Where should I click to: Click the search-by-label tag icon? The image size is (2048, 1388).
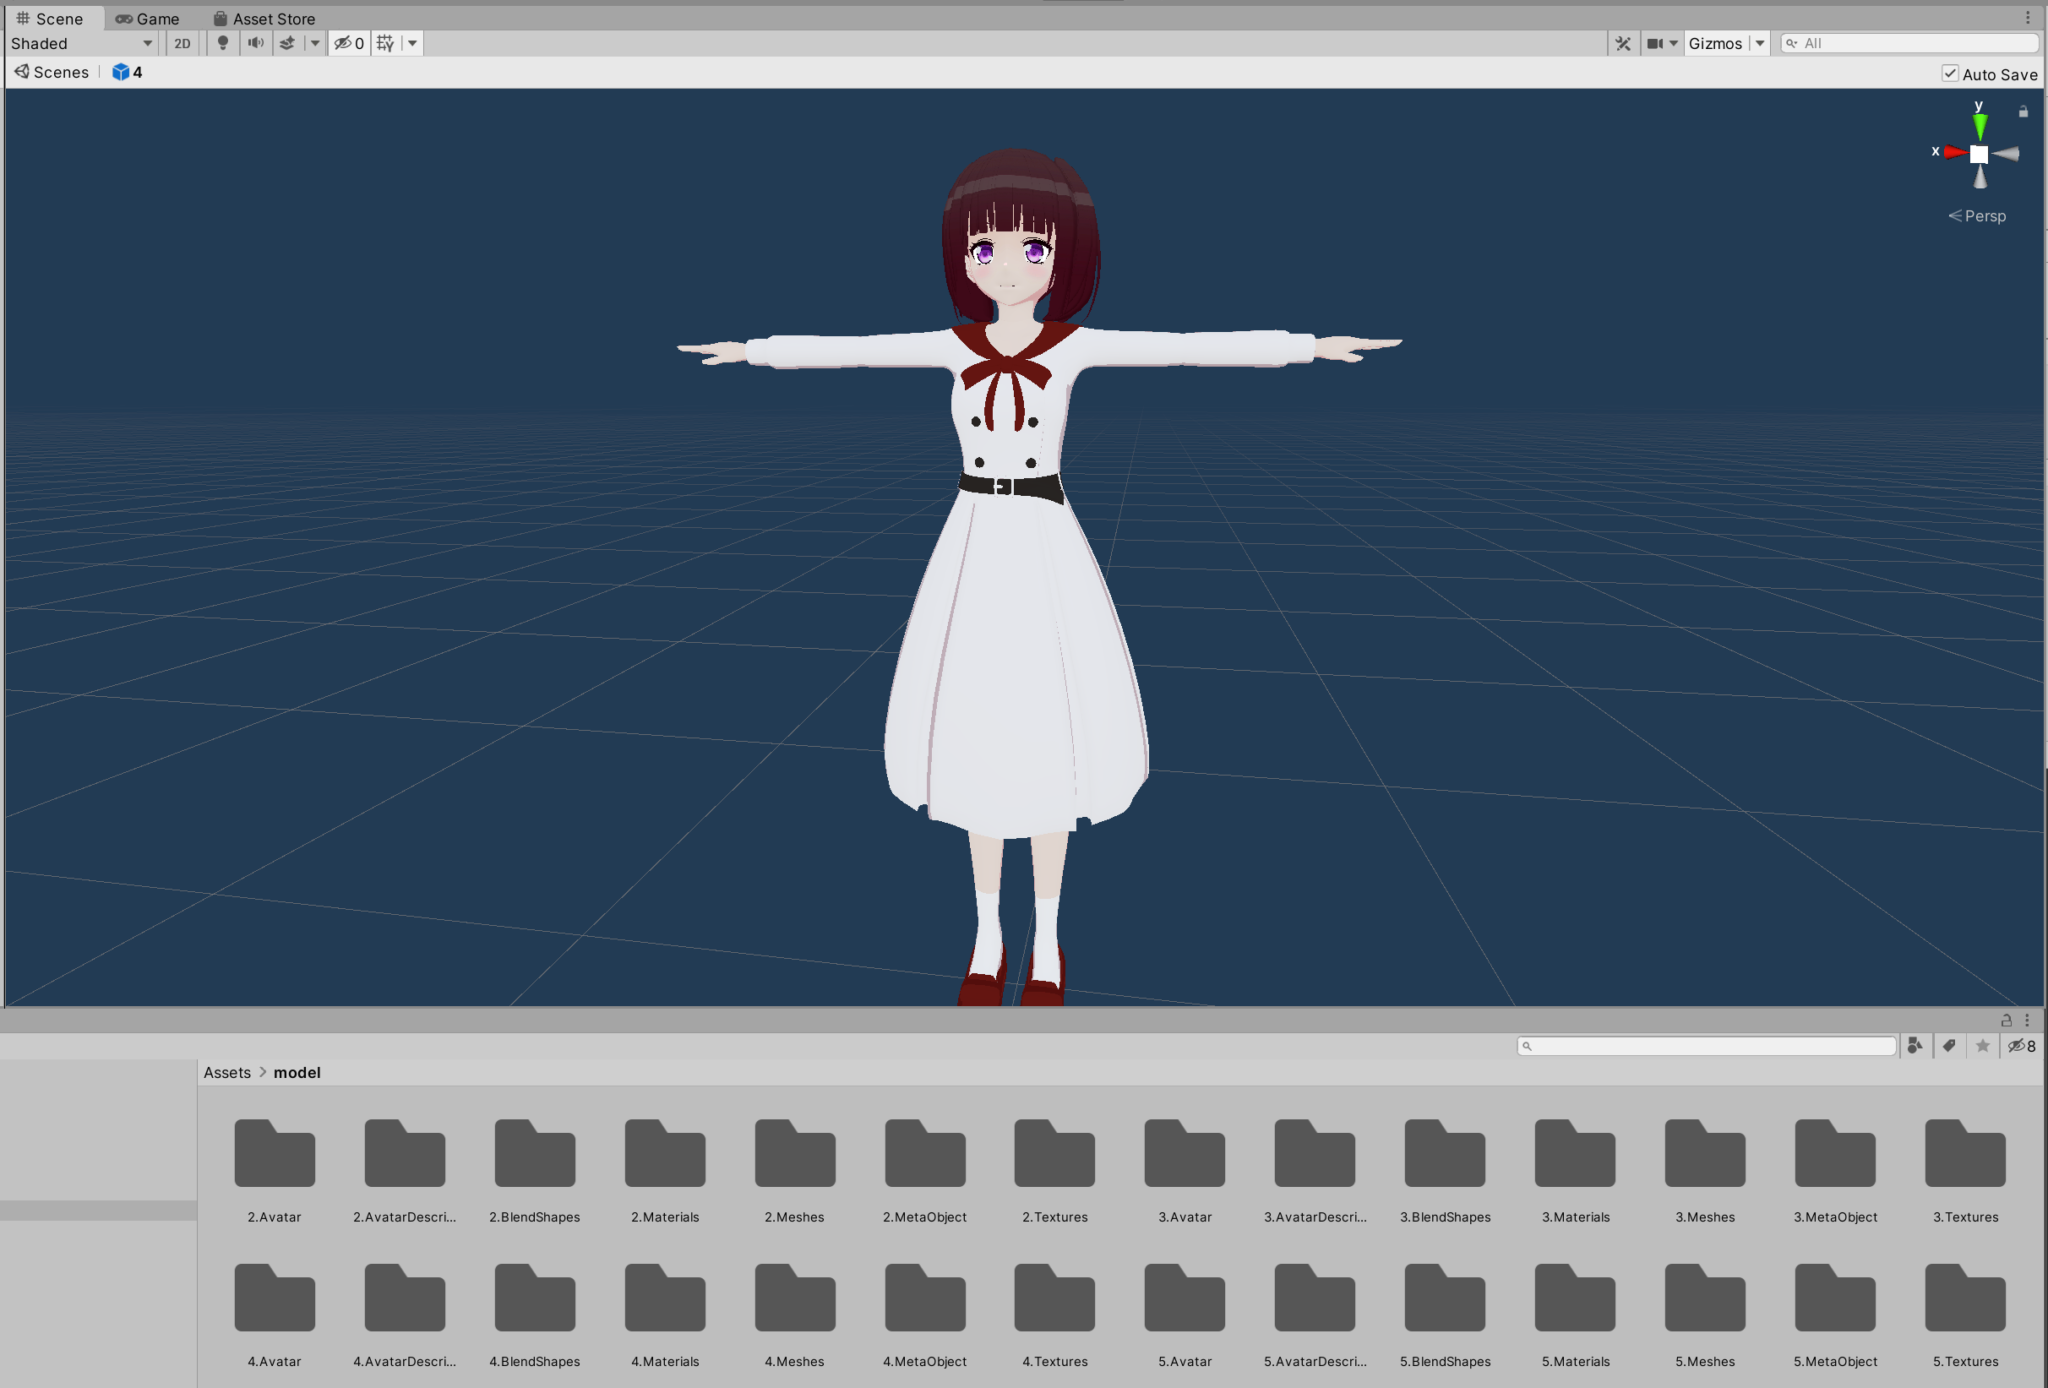1949,1045
